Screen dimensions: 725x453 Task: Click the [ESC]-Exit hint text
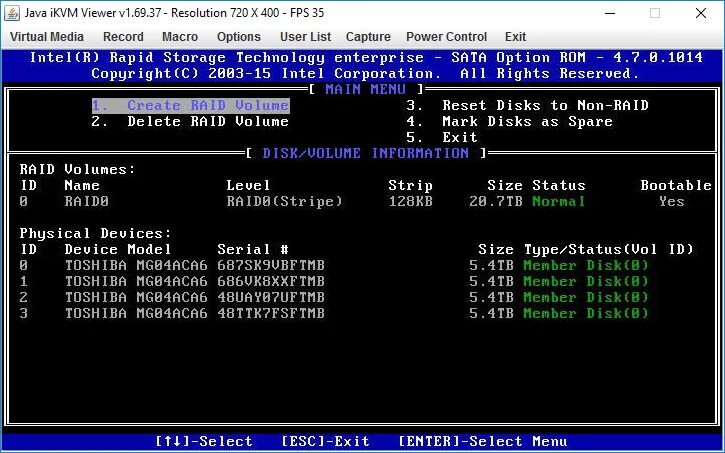pos(325,441)
